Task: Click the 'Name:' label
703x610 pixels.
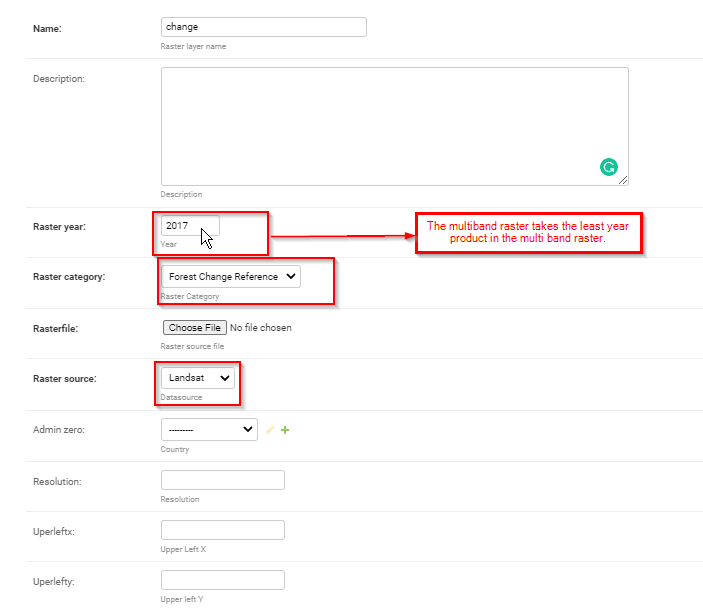Action: click(47, 29)
